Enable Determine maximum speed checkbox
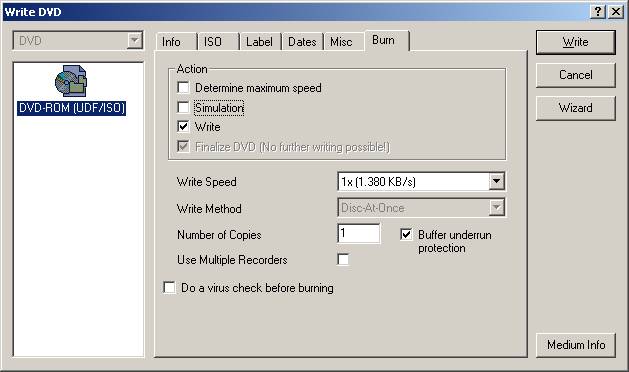Viewport: 629px width, 372px height. (183, 87)
